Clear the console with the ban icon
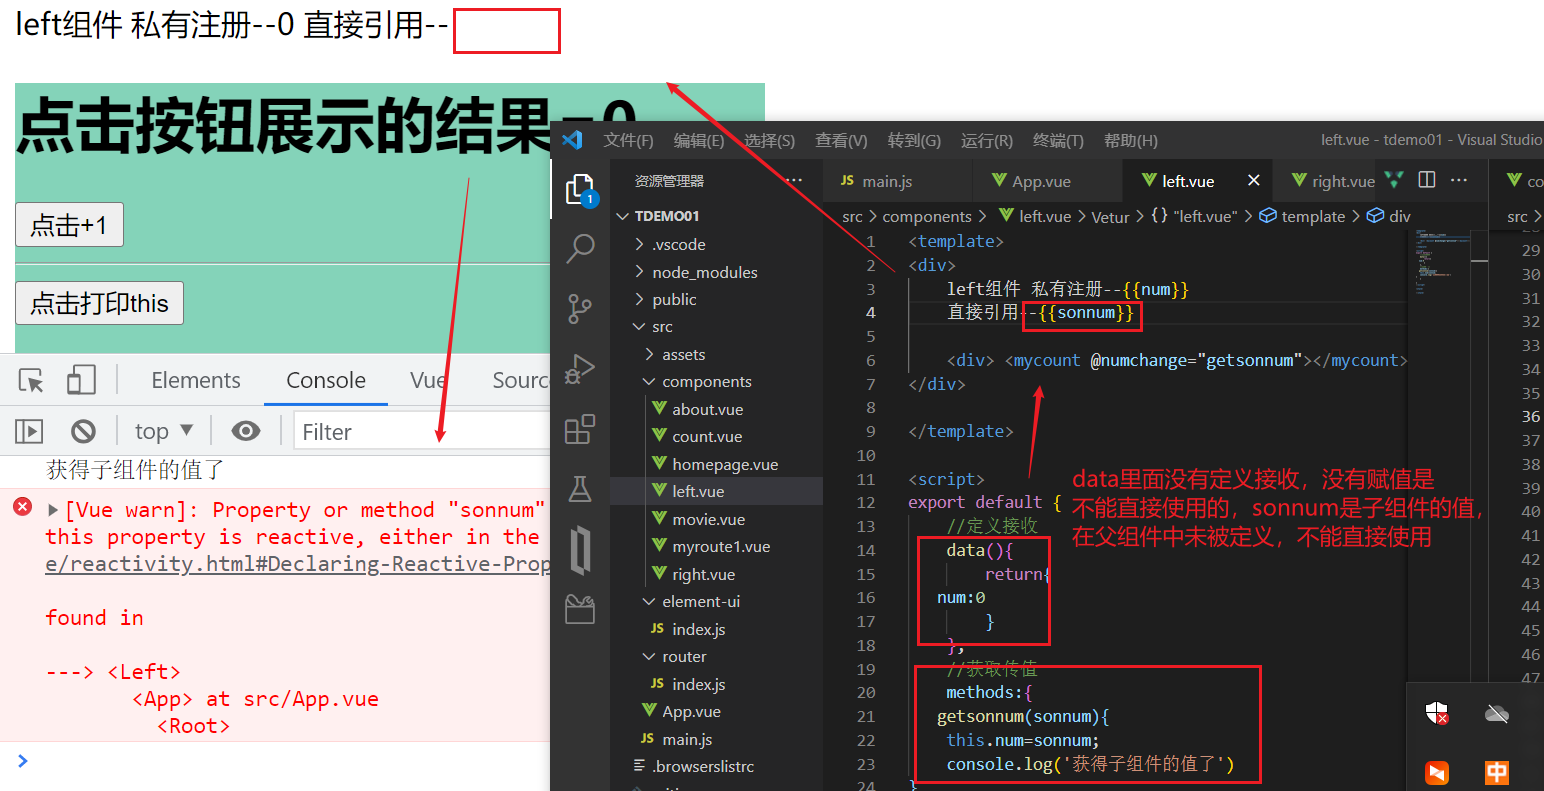The image size is (1544, 791). (83, 431)
